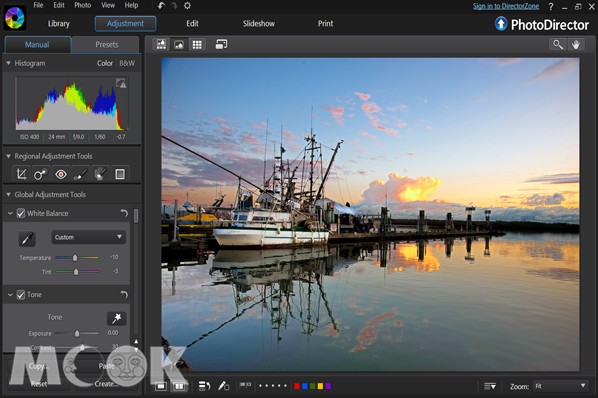Select the spot removal tool
This screenshot has height=398, width=598.
(x=41, y=174)
